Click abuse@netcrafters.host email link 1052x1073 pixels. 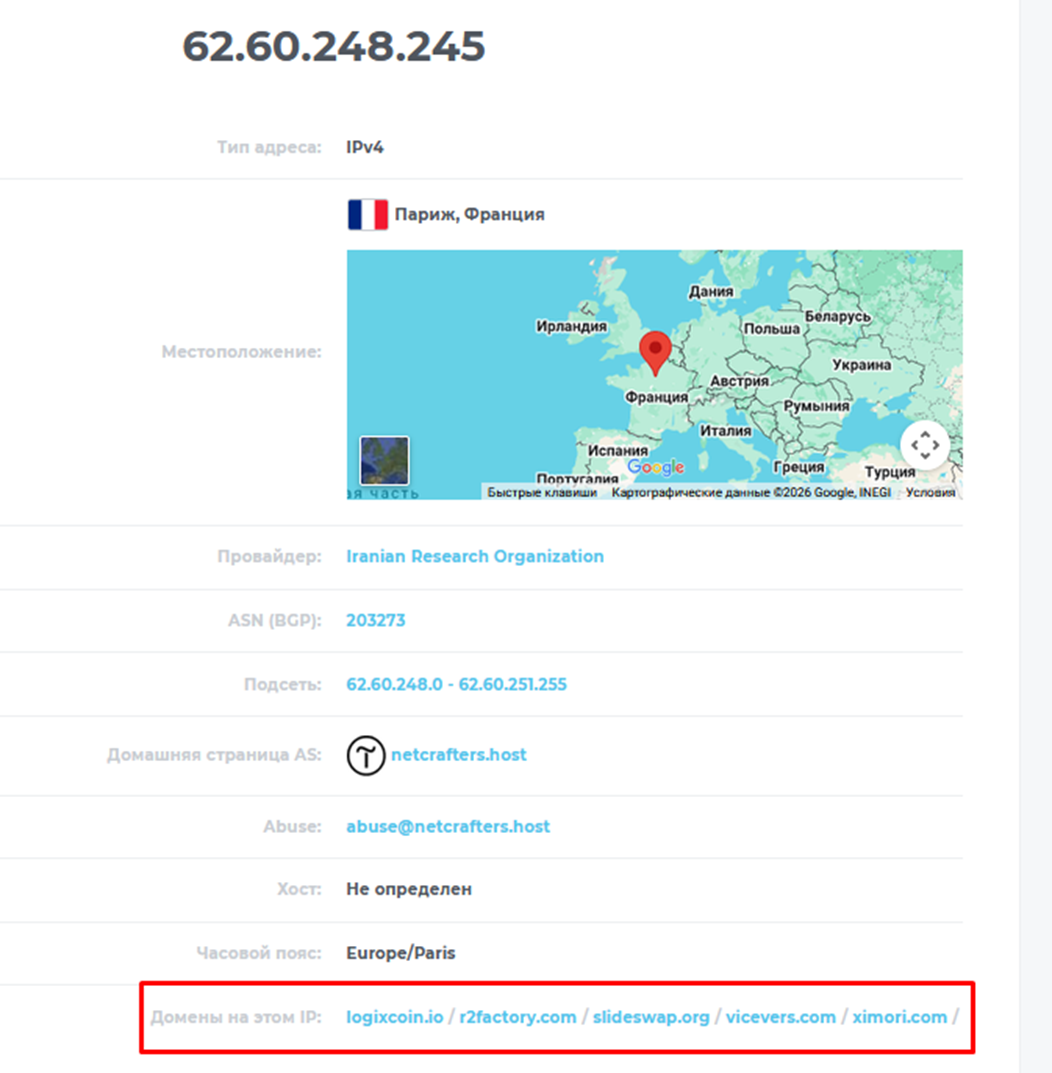(448, 827)
